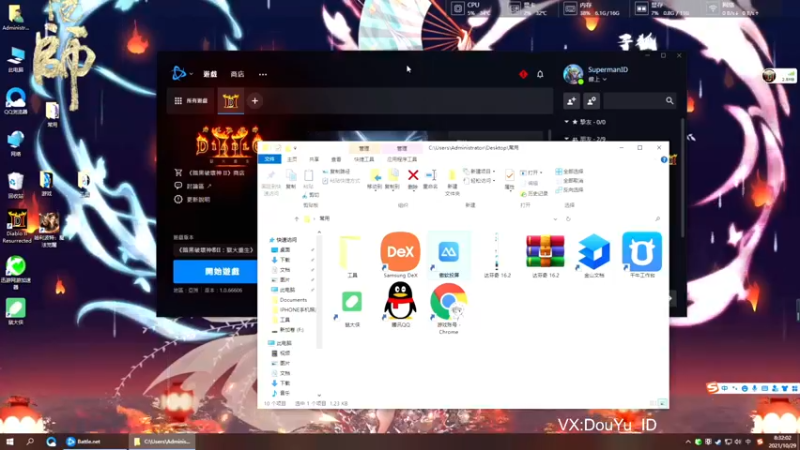
Task: Select the Diablo II game tab icon
Action: tap(231, 101)
